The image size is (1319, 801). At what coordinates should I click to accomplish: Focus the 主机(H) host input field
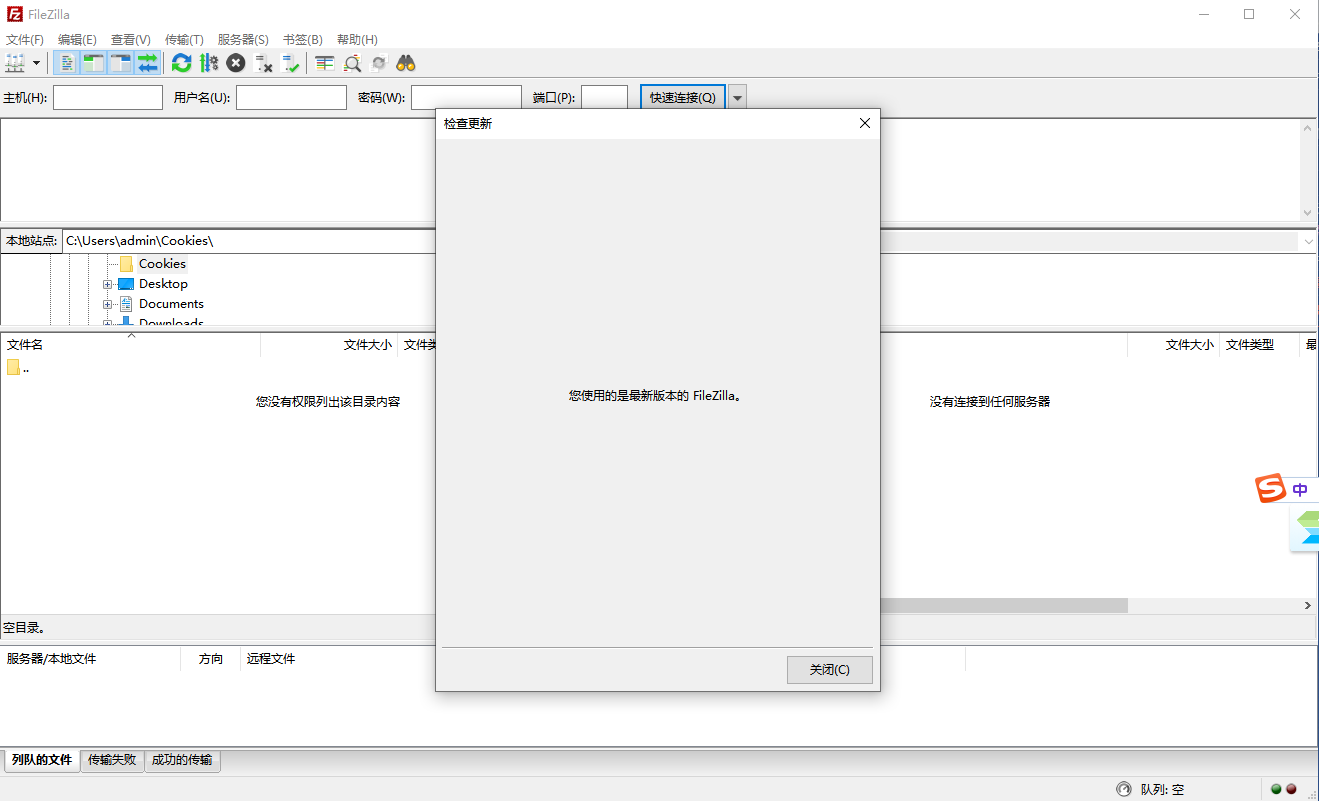pyautogui.click(x=108, y=97)
